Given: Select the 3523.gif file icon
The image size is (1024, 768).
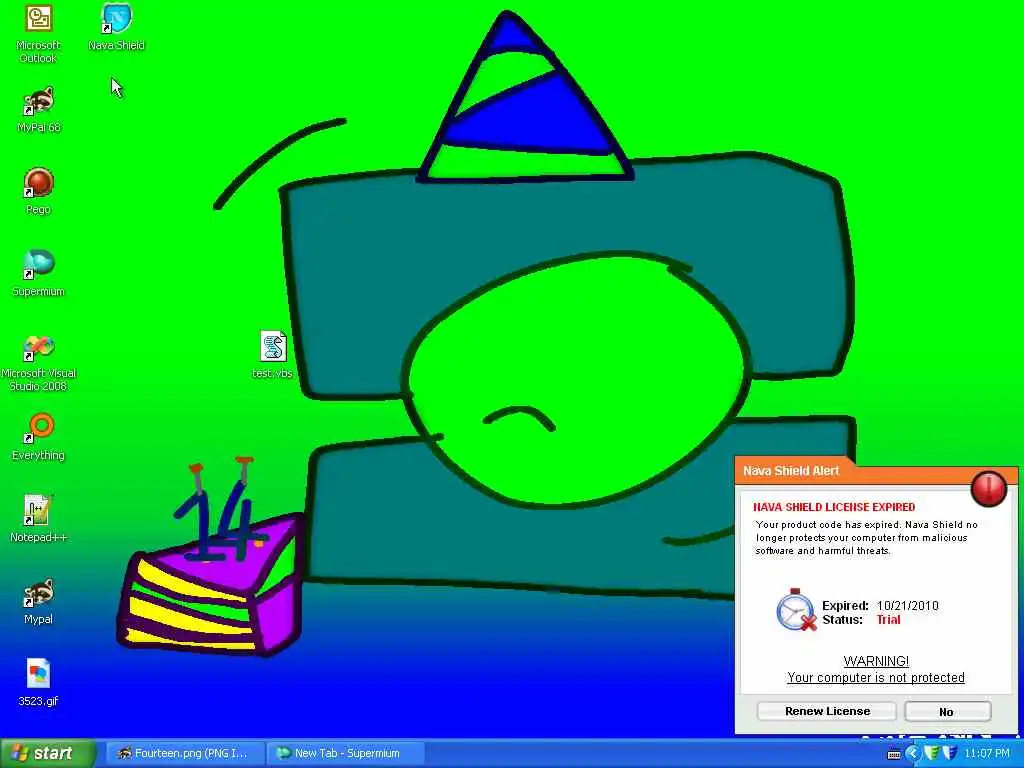Looking at the screenshot, I should 38,682.
